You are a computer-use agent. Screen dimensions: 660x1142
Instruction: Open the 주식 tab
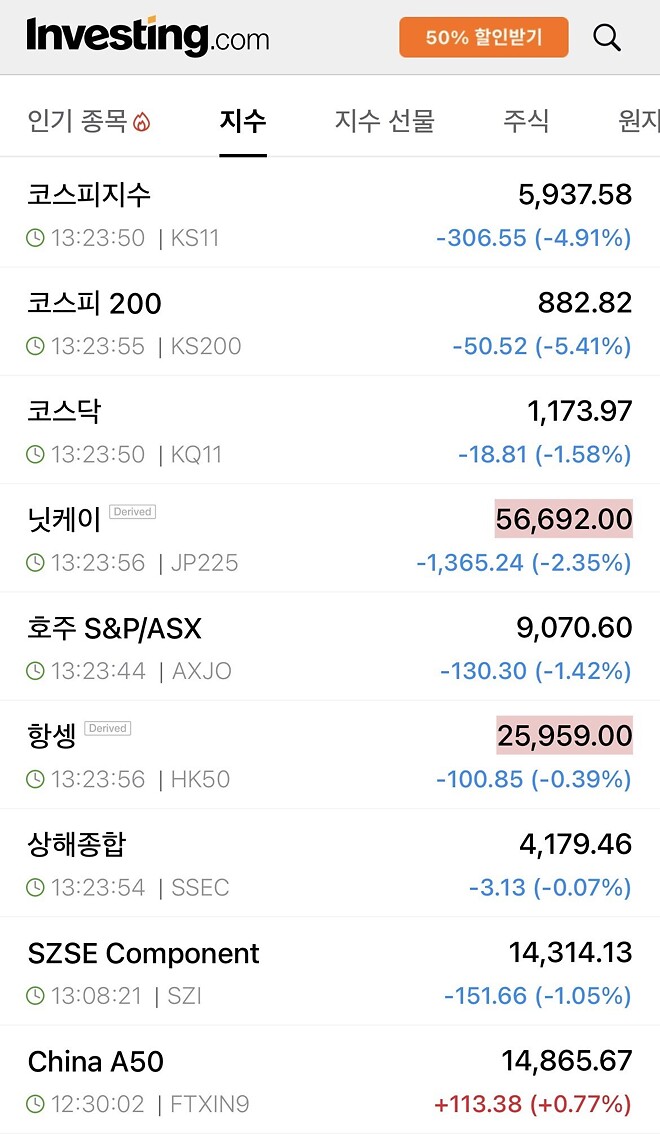(527, 119)
